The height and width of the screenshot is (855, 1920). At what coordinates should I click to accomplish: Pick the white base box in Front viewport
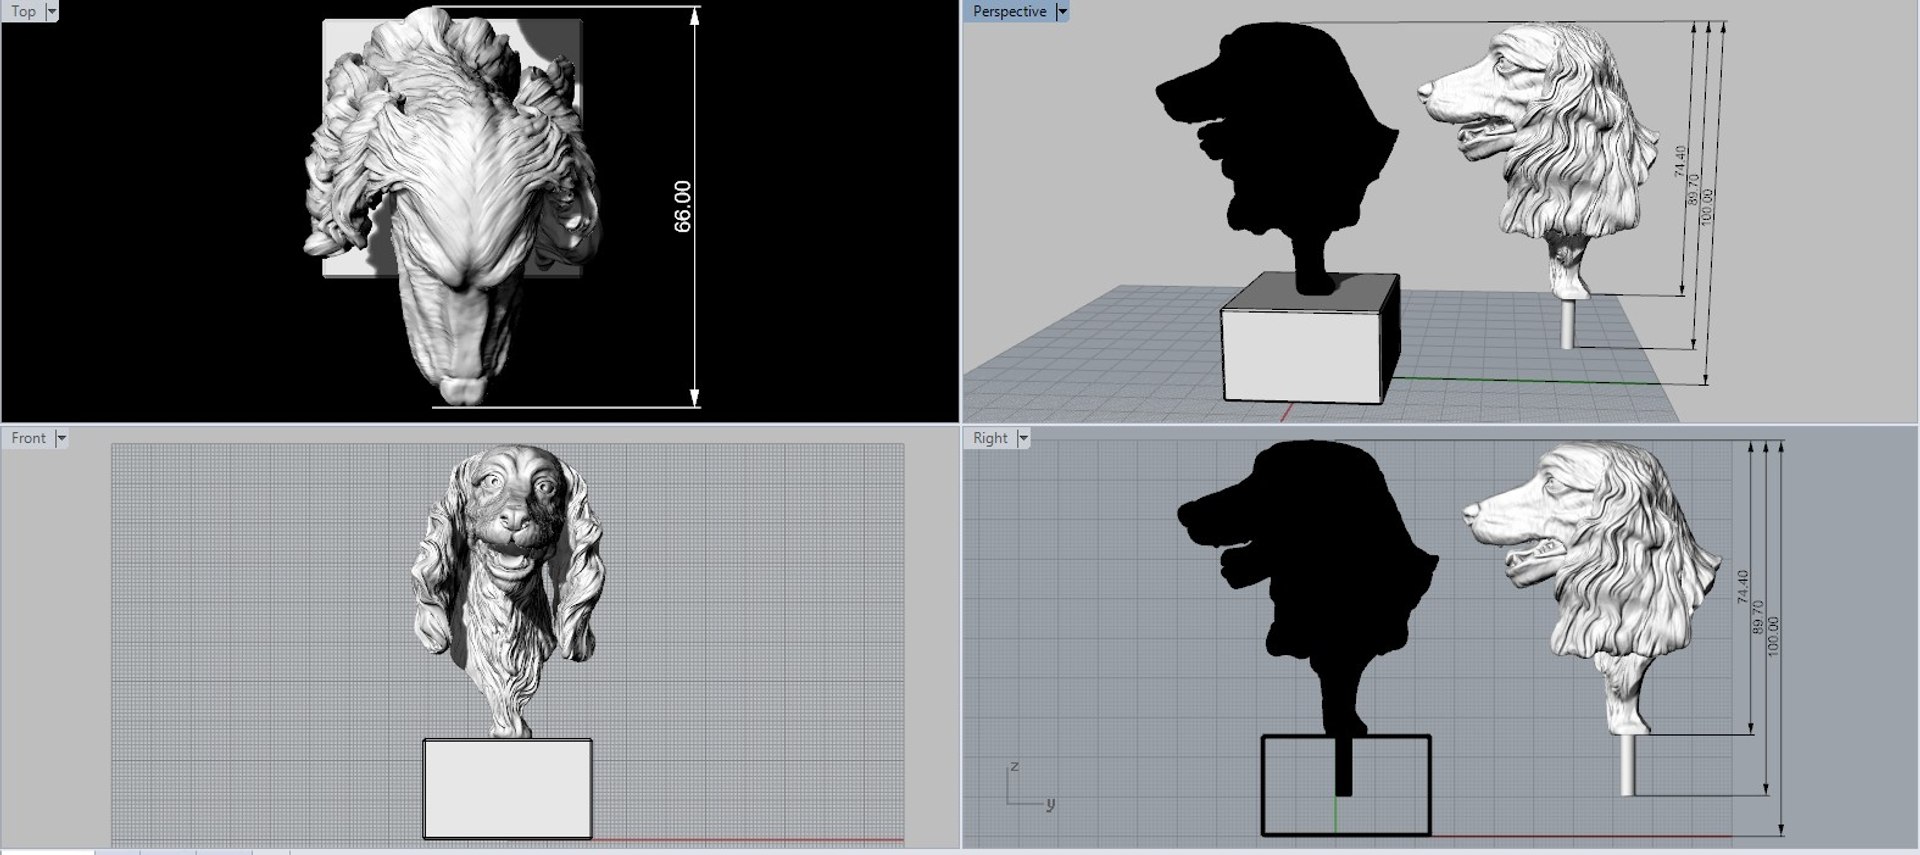point(508,788)
